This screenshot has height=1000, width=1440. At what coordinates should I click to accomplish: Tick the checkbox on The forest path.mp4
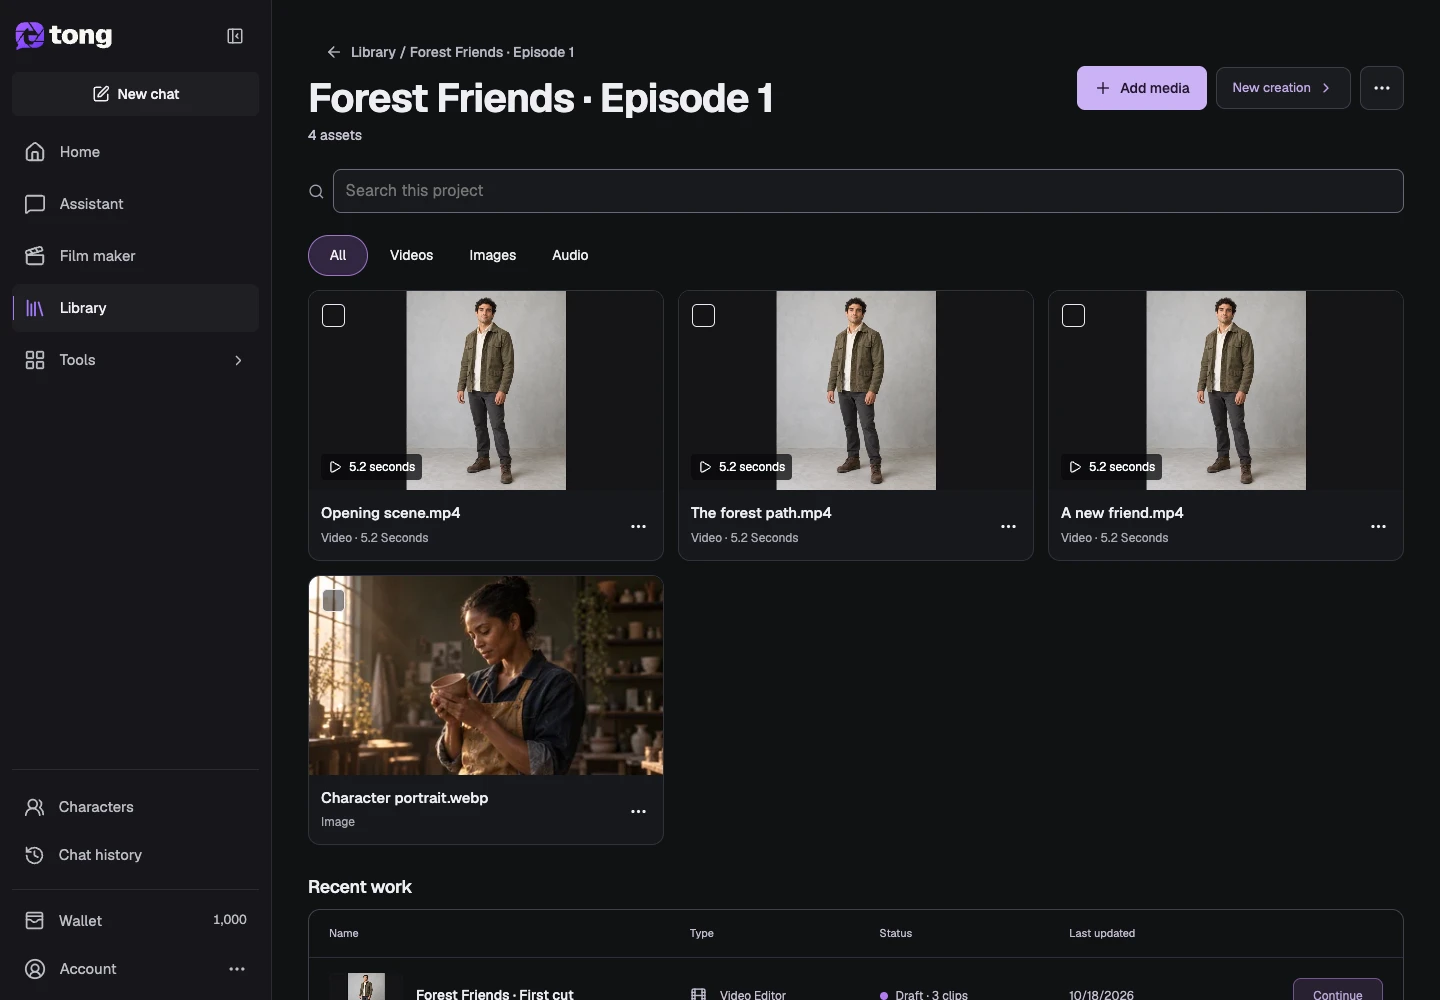[704, 316]
